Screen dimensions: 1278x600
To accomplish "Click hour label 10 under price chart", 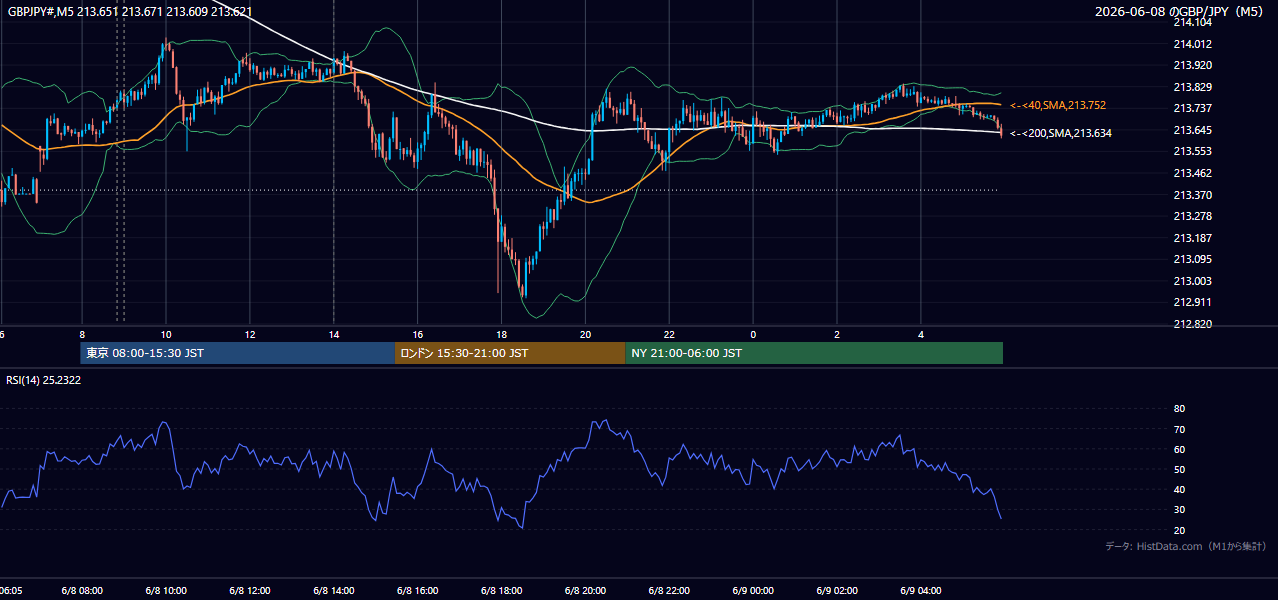I will pos(166,335).
